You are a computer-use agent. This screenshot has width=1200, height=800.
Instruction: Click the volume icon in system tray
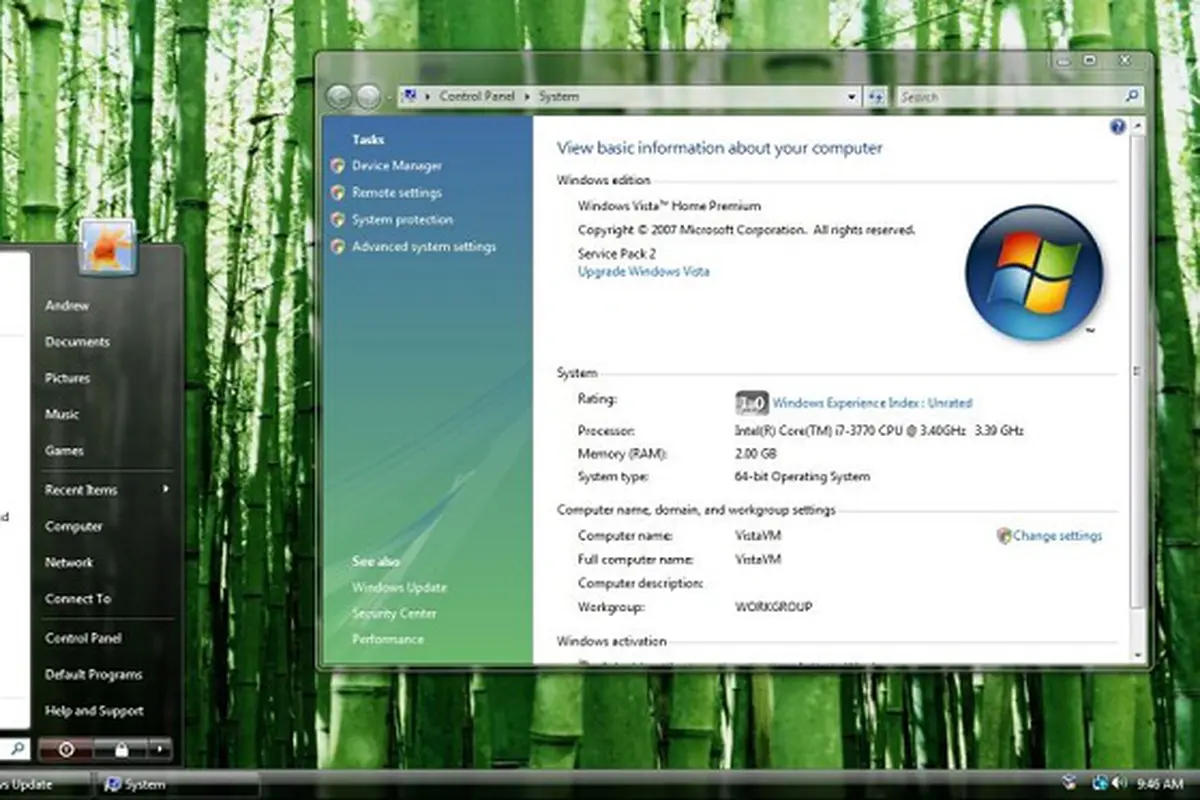tap(1121, 783)
